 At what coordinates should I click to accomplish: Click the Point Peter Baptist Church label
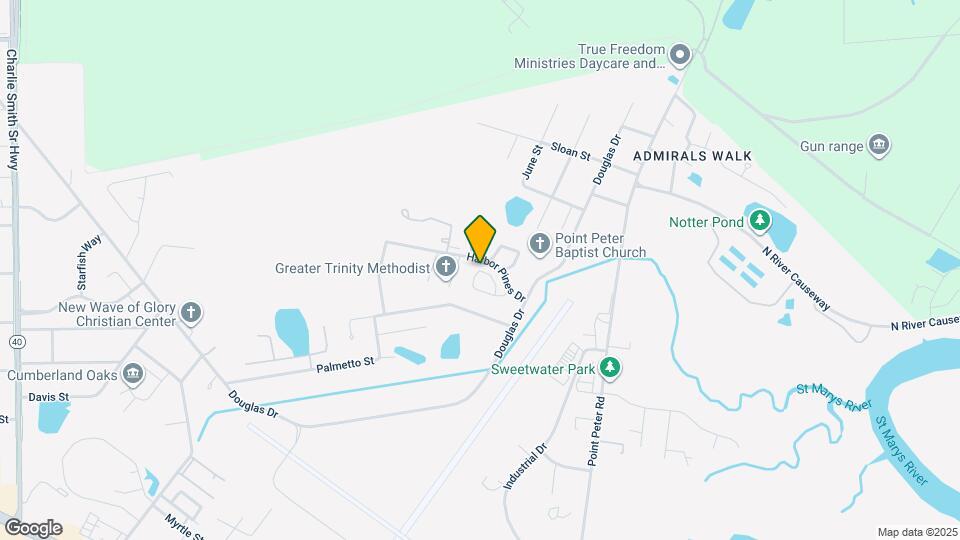[600, 245]
